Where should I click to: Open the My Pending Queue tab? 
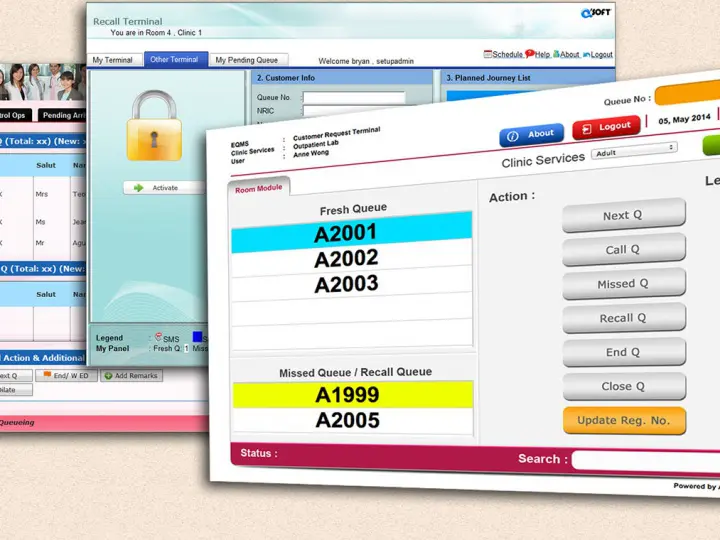point(247,60)
